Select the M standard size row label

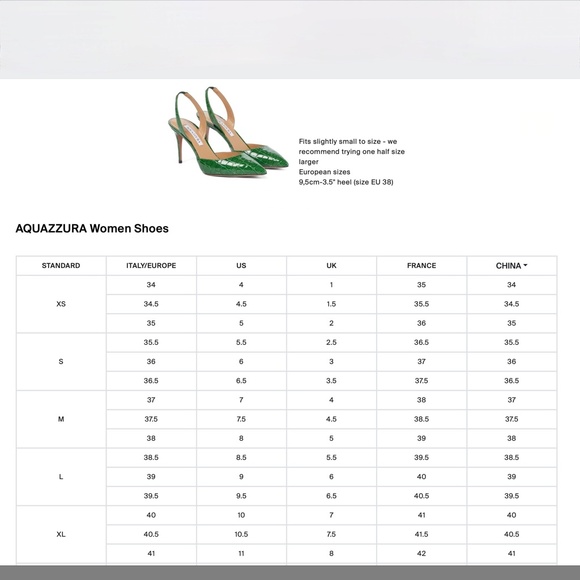click(61, 419)
